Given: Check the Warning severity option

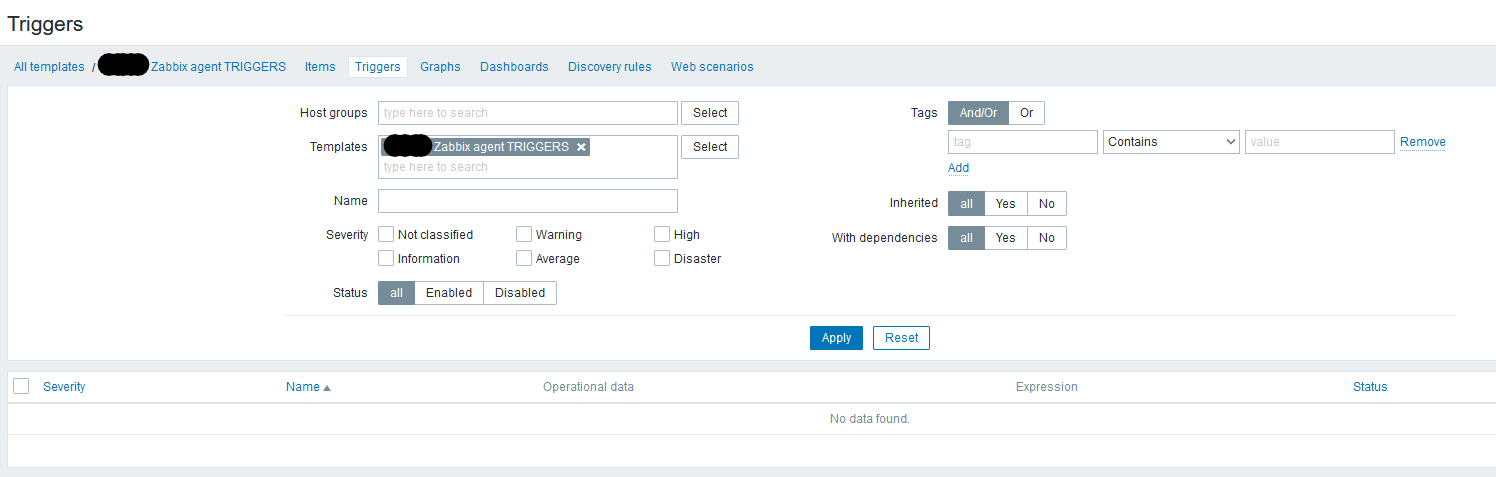Looking at the screenshot, I should (524, 235).
